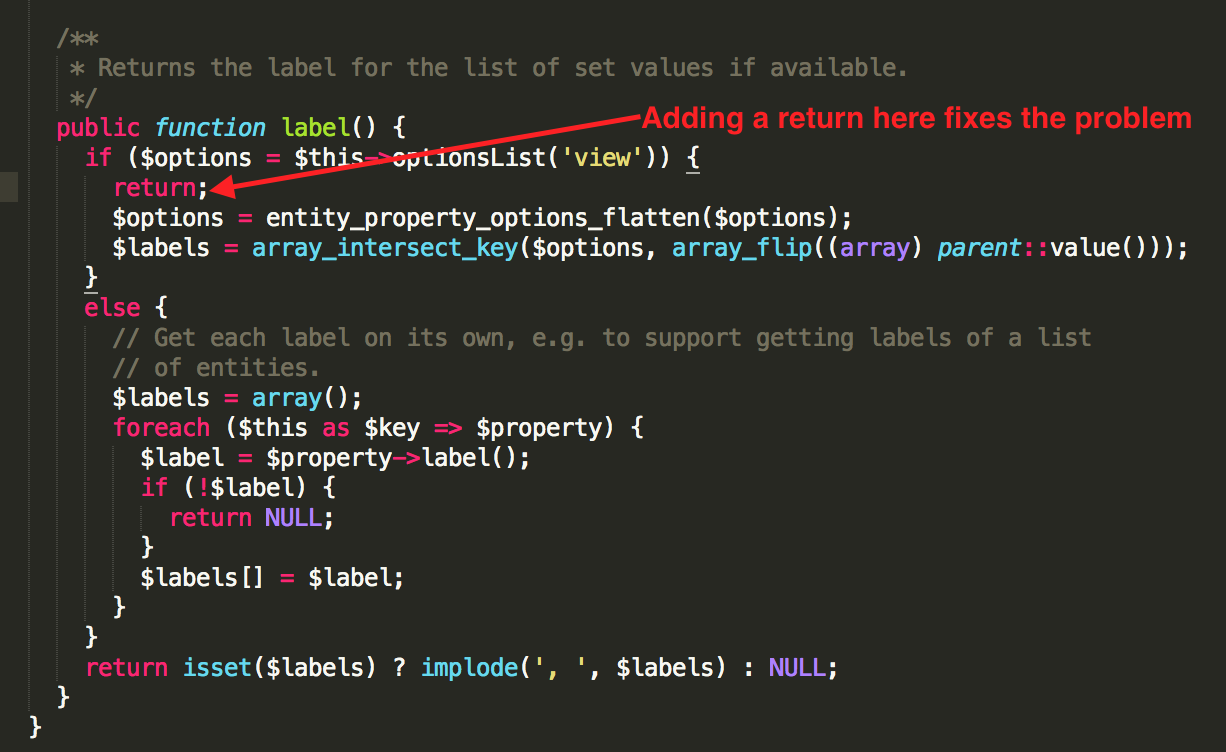This screenshot has width=1226, height=752.
Task: Click the '$labels = array();' statement
Action: [x=237, y=397]
